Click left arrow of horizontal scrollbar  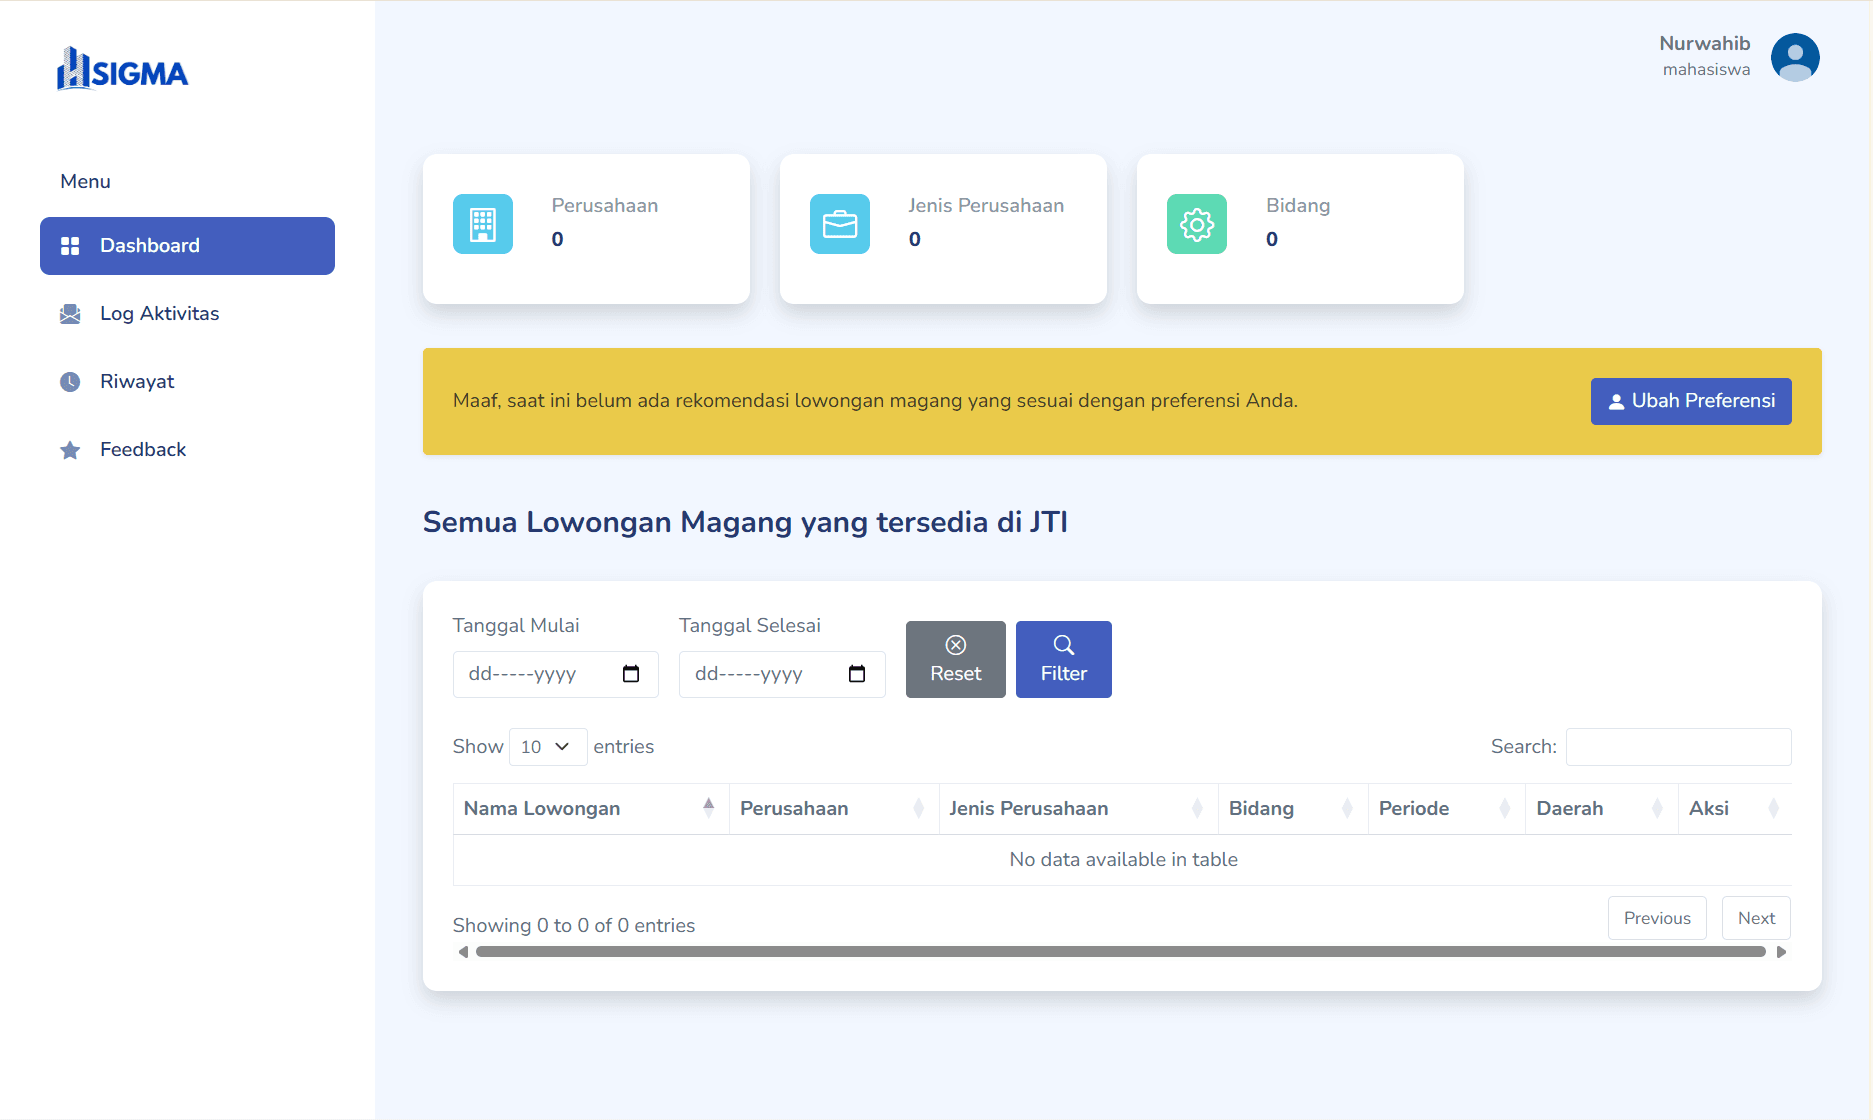(463, 952)
